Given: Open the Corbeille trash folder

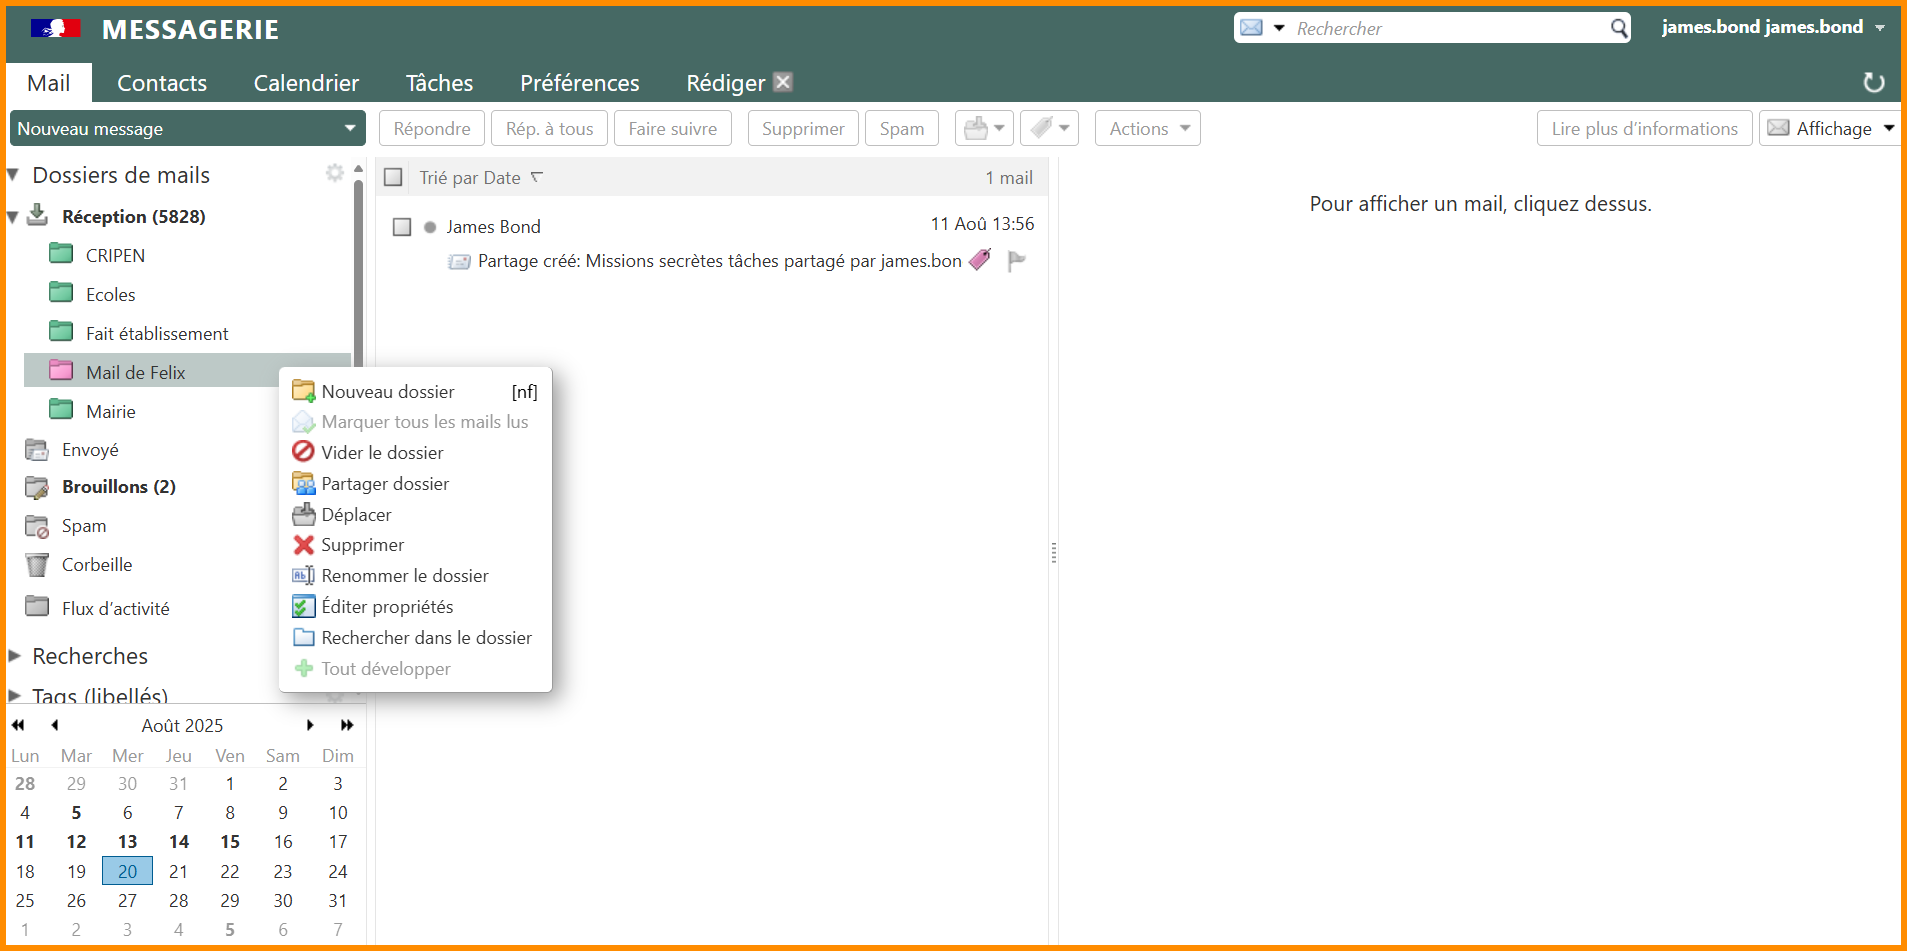Looking at the screenshot, I should 96,565.
